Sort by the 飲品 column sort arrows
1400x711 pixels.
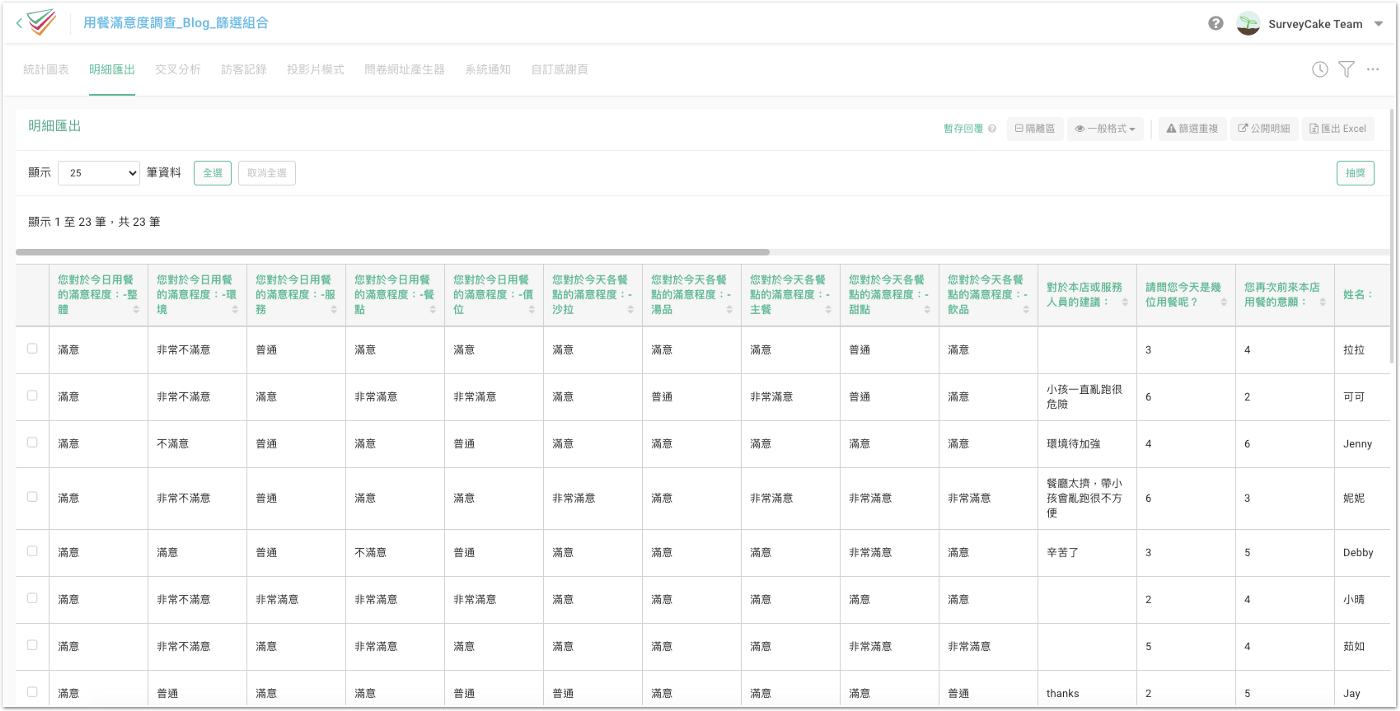[1027, 310]
